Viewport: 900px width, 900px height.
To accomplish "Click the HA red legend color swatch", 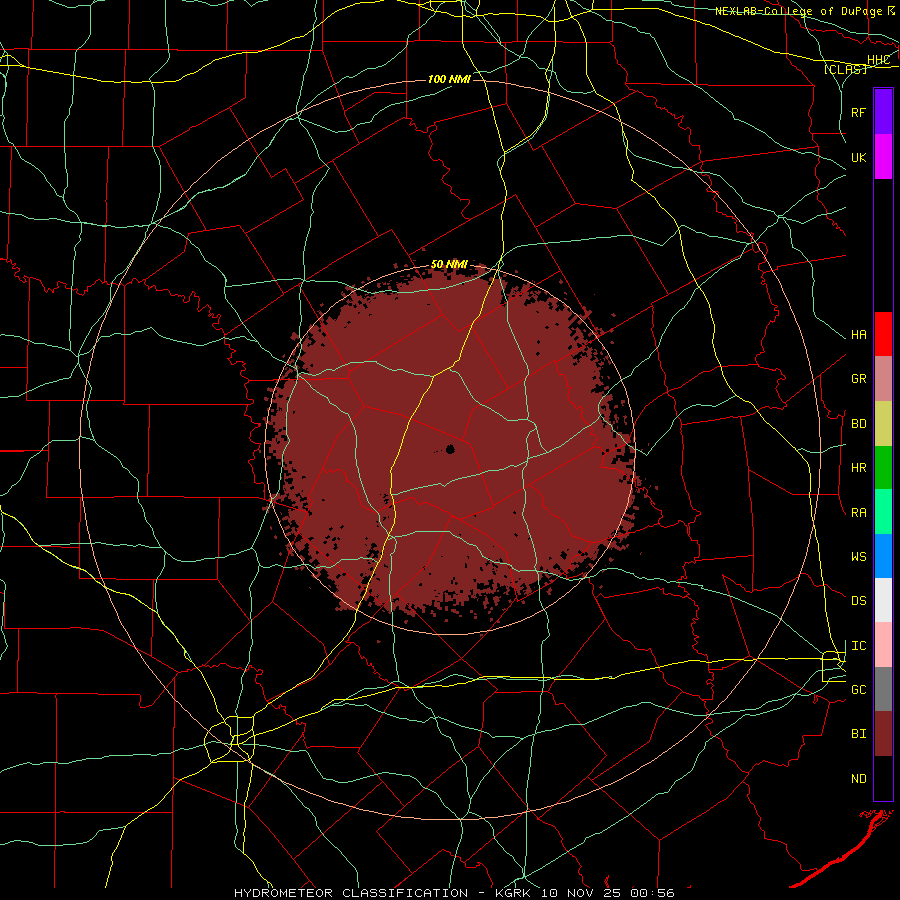I will [883, 333].
